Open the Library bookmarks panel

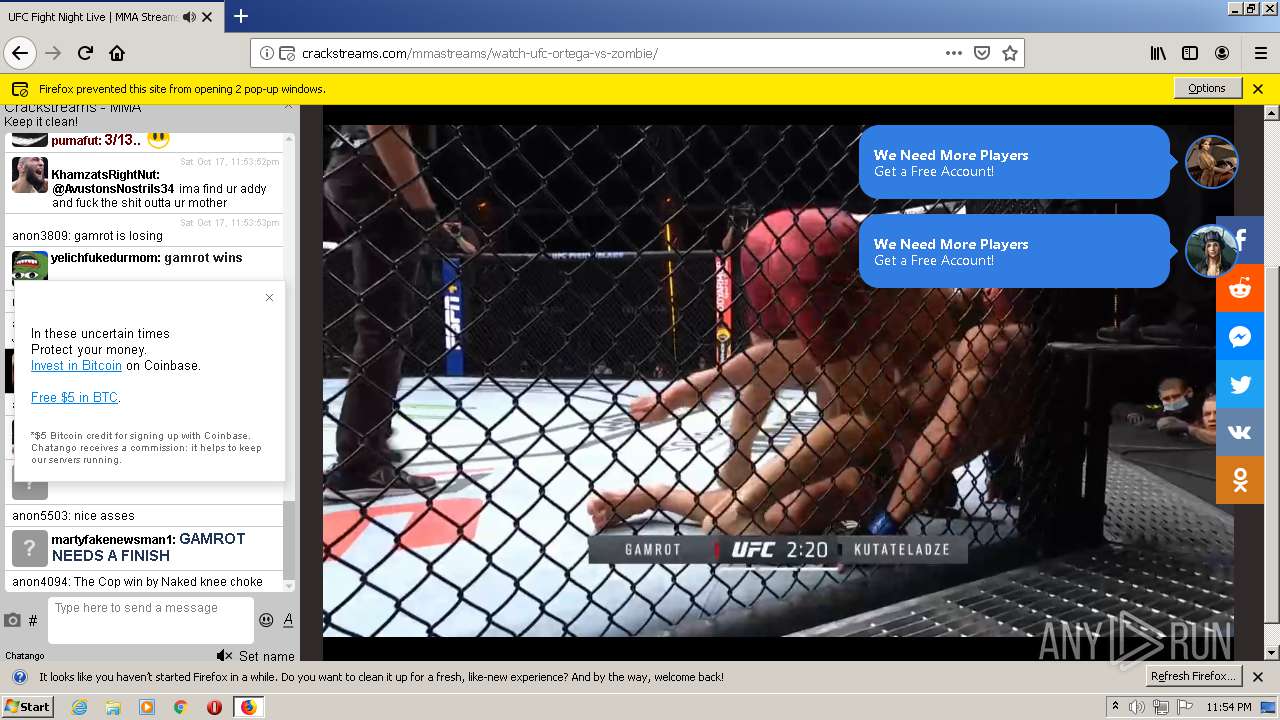click(x=1158, y=53)
